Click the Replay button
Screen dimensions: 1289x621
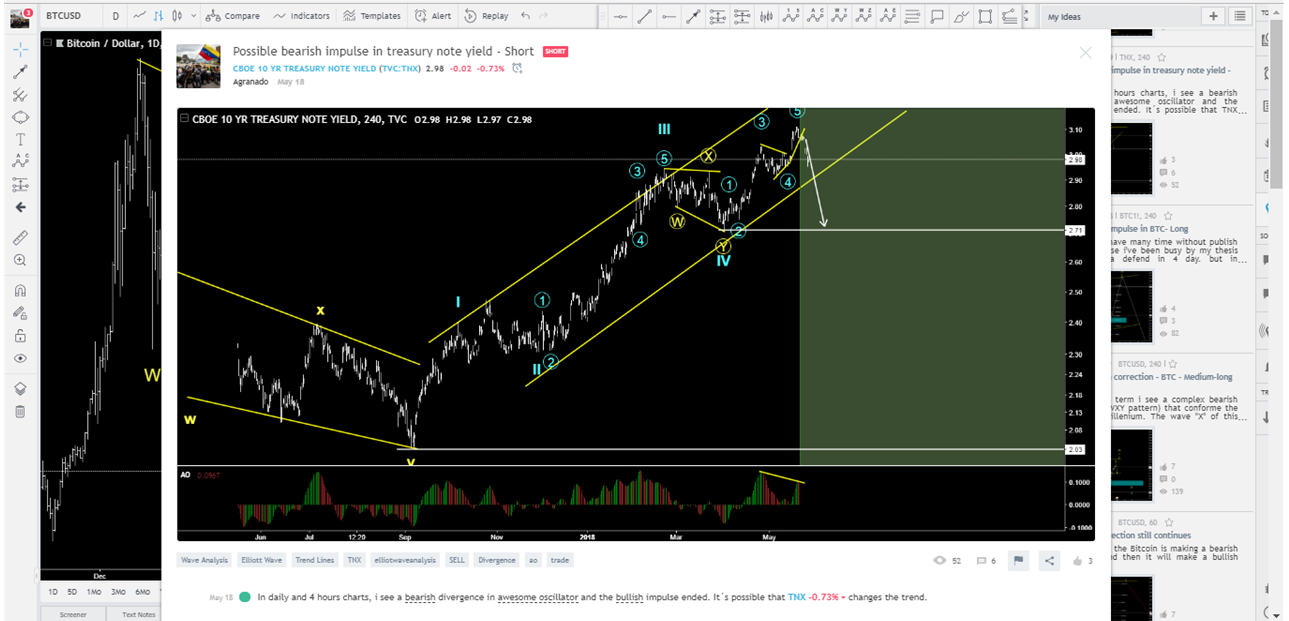pos(486,16)
